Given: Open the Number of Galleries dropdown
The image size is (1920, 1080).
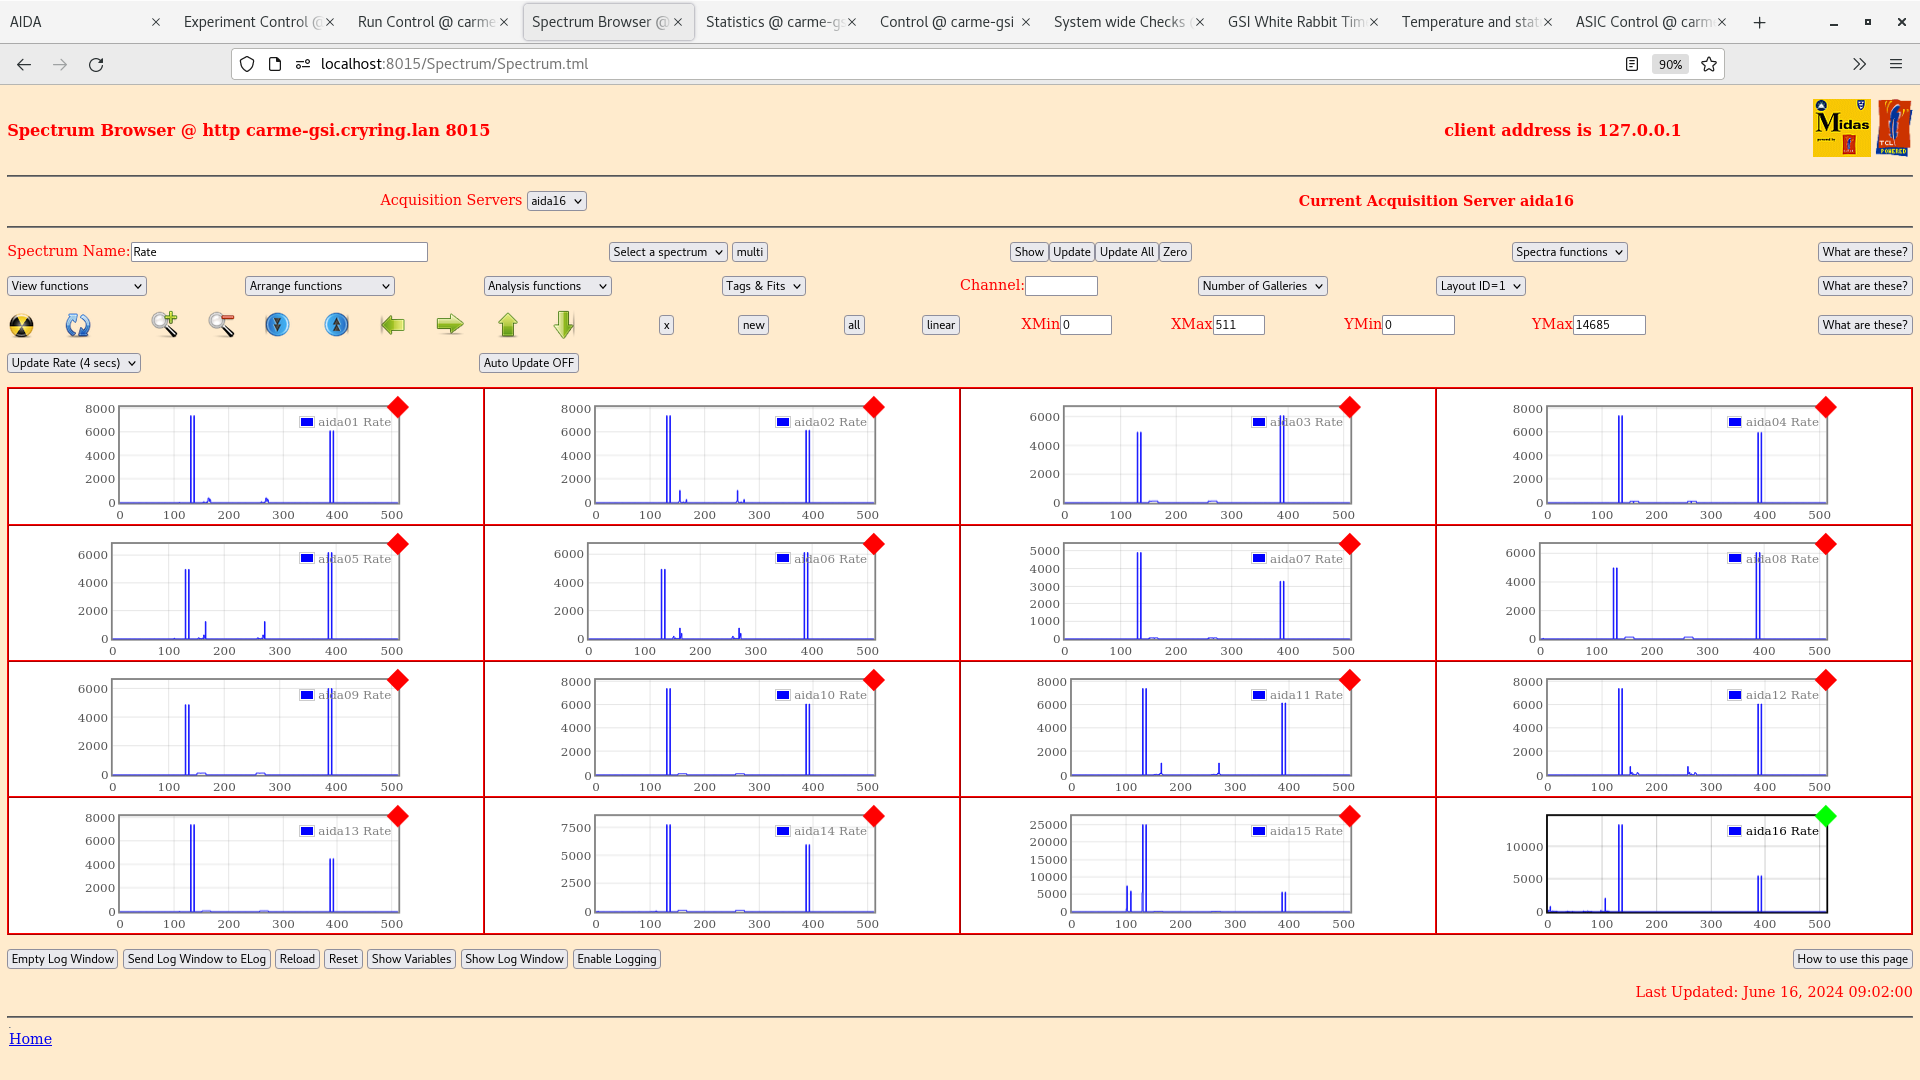Looking at the screenshot, I should (1262, 286).
